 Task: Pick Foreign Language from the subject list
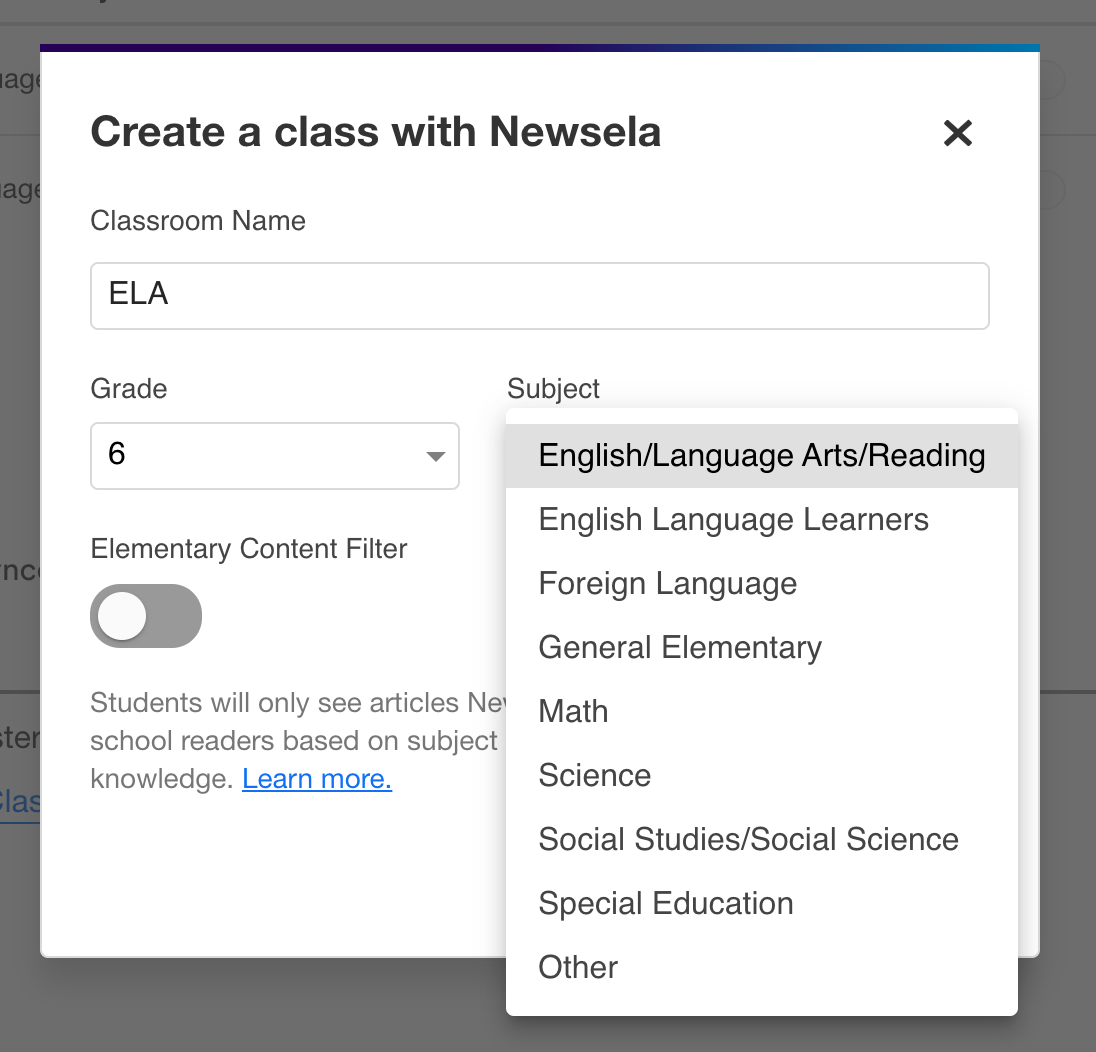[668, 584]
